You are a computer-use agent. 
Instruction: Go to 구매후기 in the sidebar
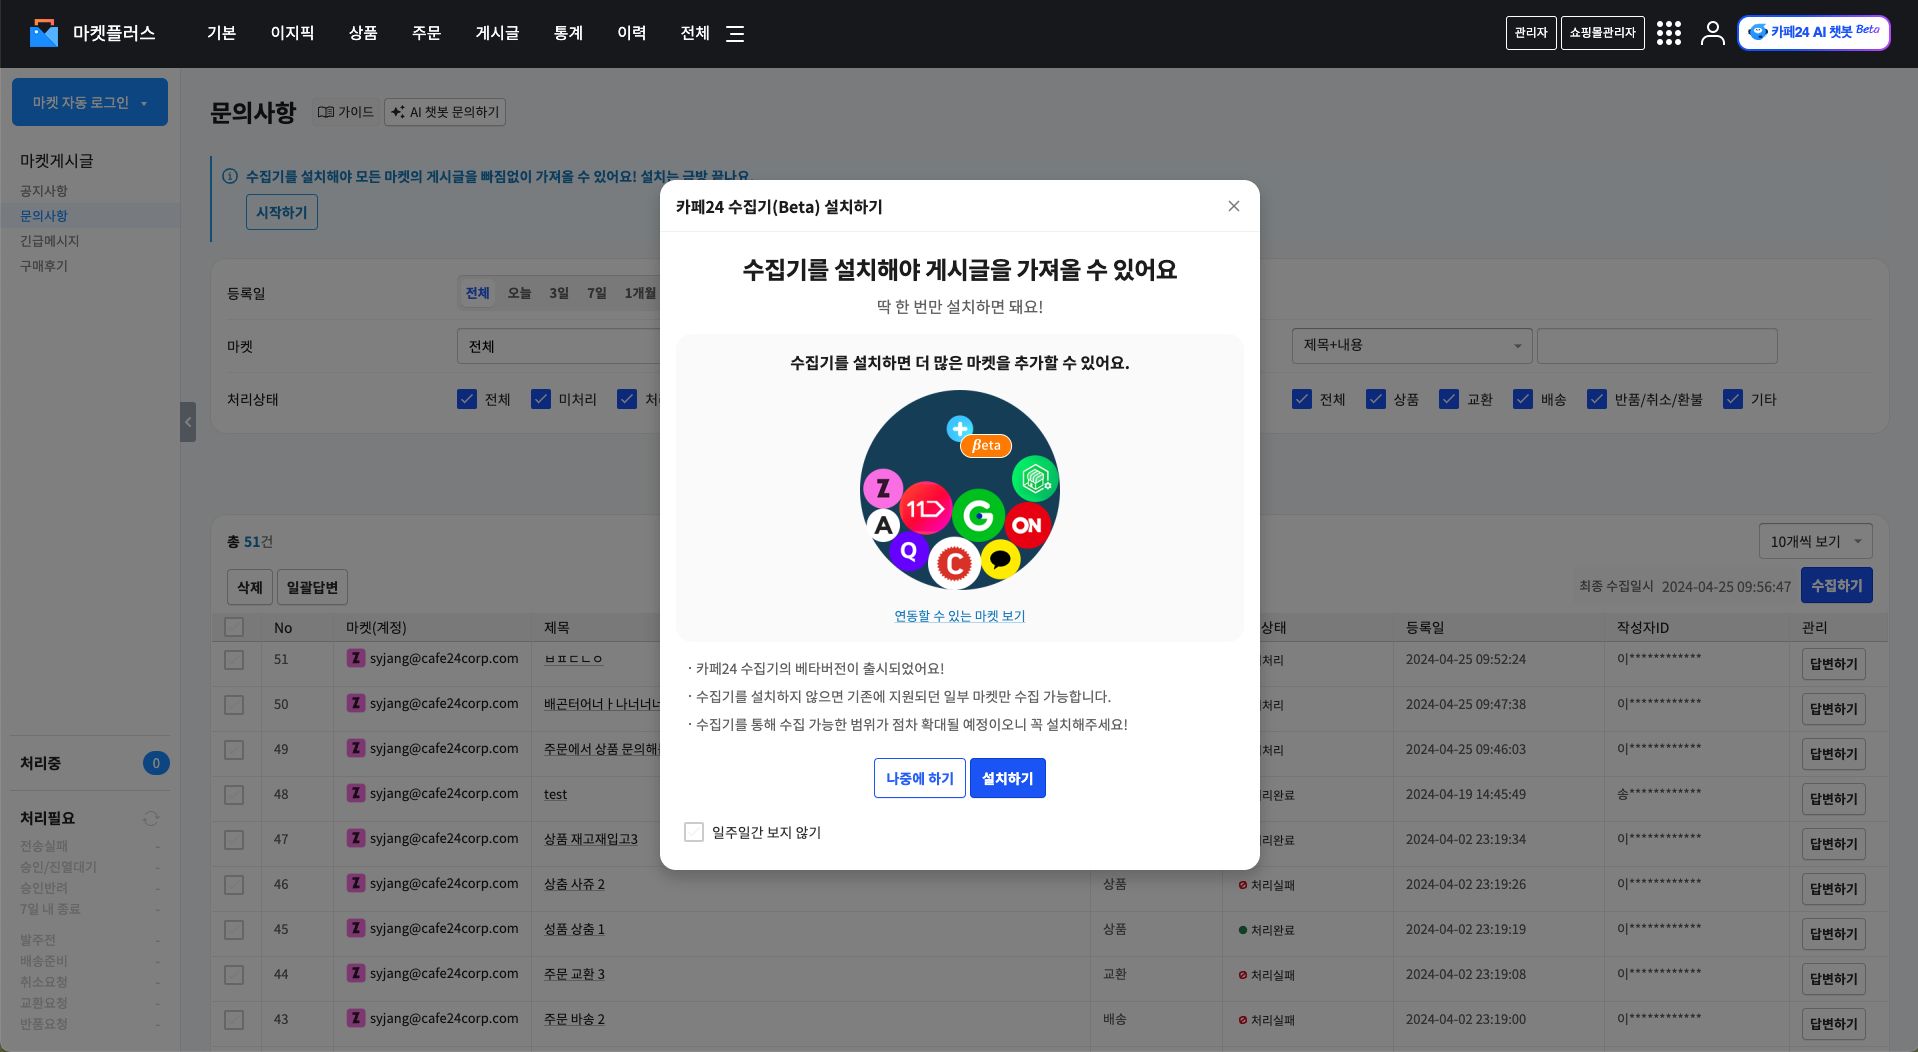click(x=44, y=266)
